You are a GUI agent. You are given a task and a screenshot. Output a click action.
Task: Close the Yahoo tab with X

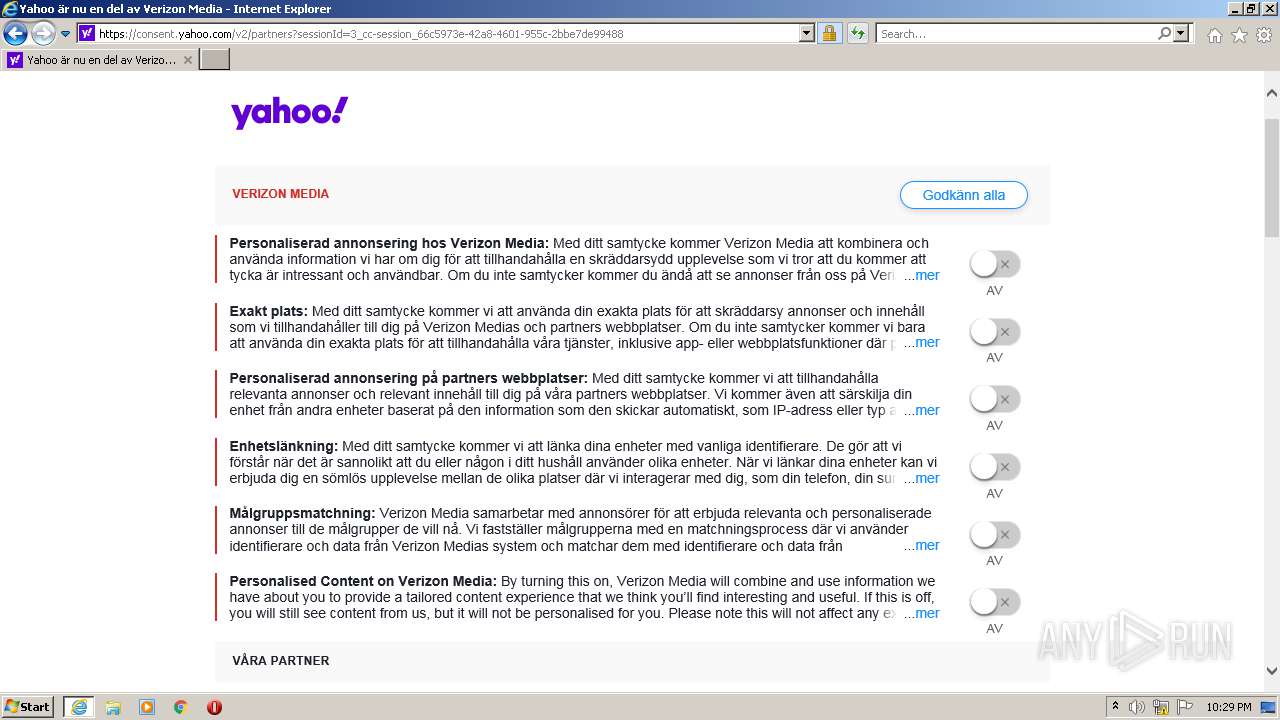[188, 60]
